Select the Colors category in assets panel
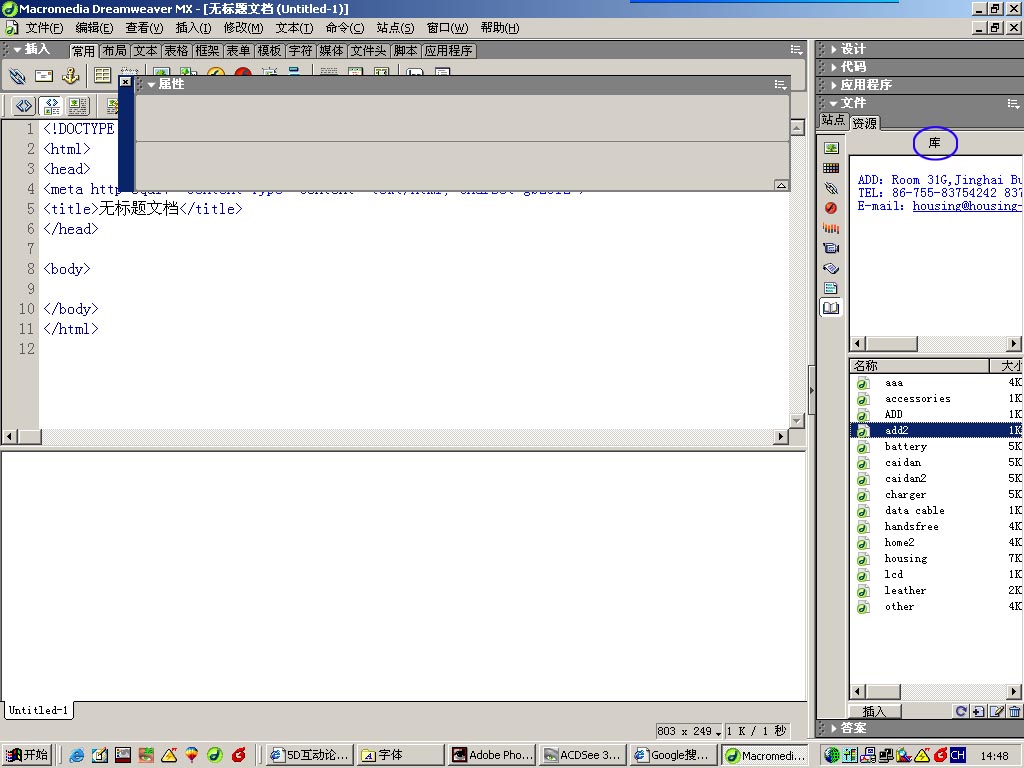The width and height of the screenshot is (1024, 768). click(831, 168)
